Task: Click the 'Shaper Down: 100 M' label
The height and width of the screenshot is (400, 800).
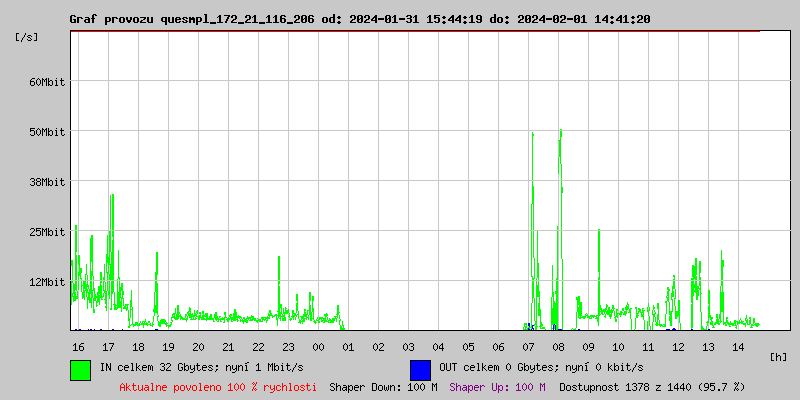Action: coord(383,387)
